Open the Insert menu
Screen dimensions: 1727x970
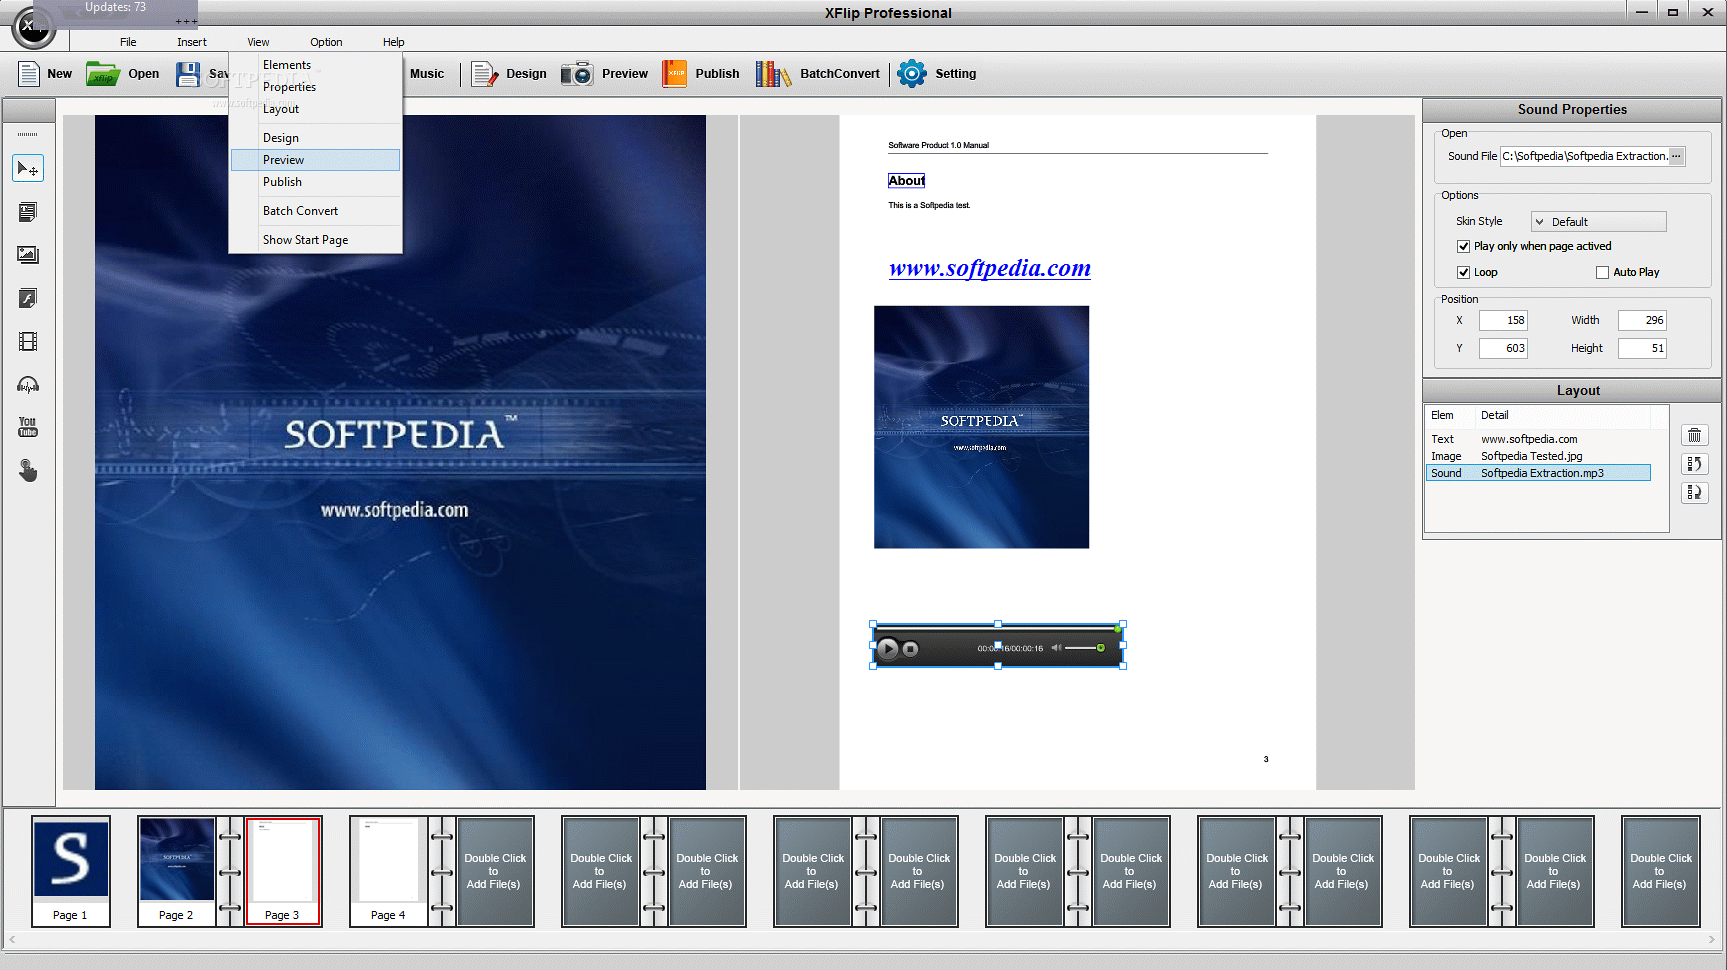pyautogui.click(x=192, y=42)
